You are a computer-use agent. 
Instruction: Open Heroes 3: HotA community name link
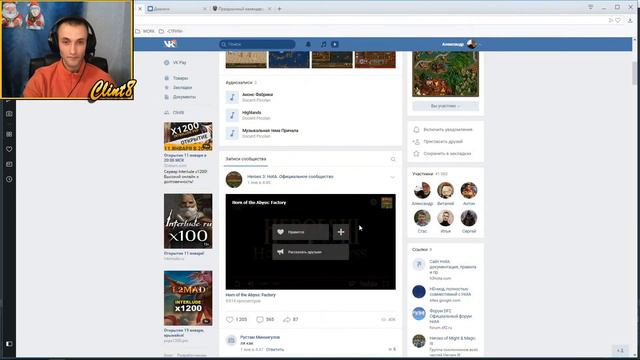(x=290, y=177)
